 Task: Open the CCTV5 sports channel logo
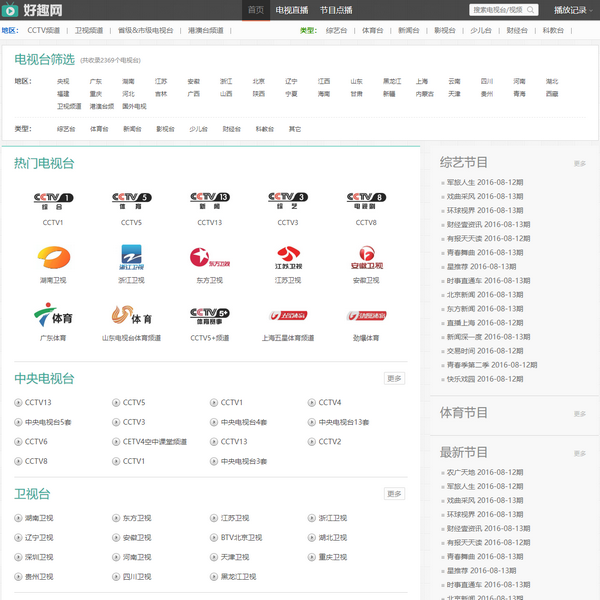click(131, 200)
